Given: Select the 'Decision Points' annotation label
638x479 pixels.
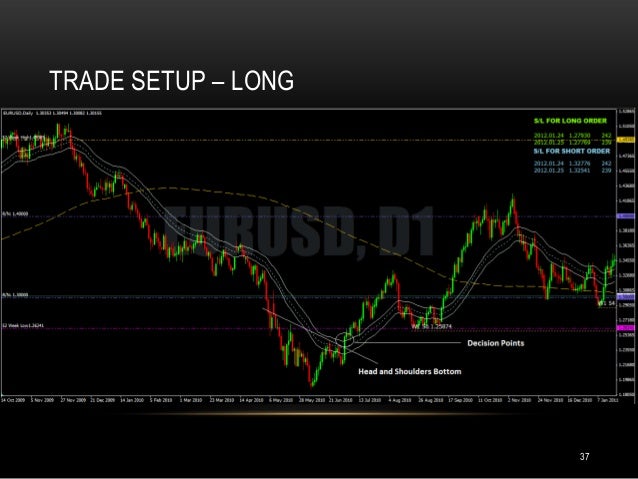Looking at the screenshot, I should [495, 343].
